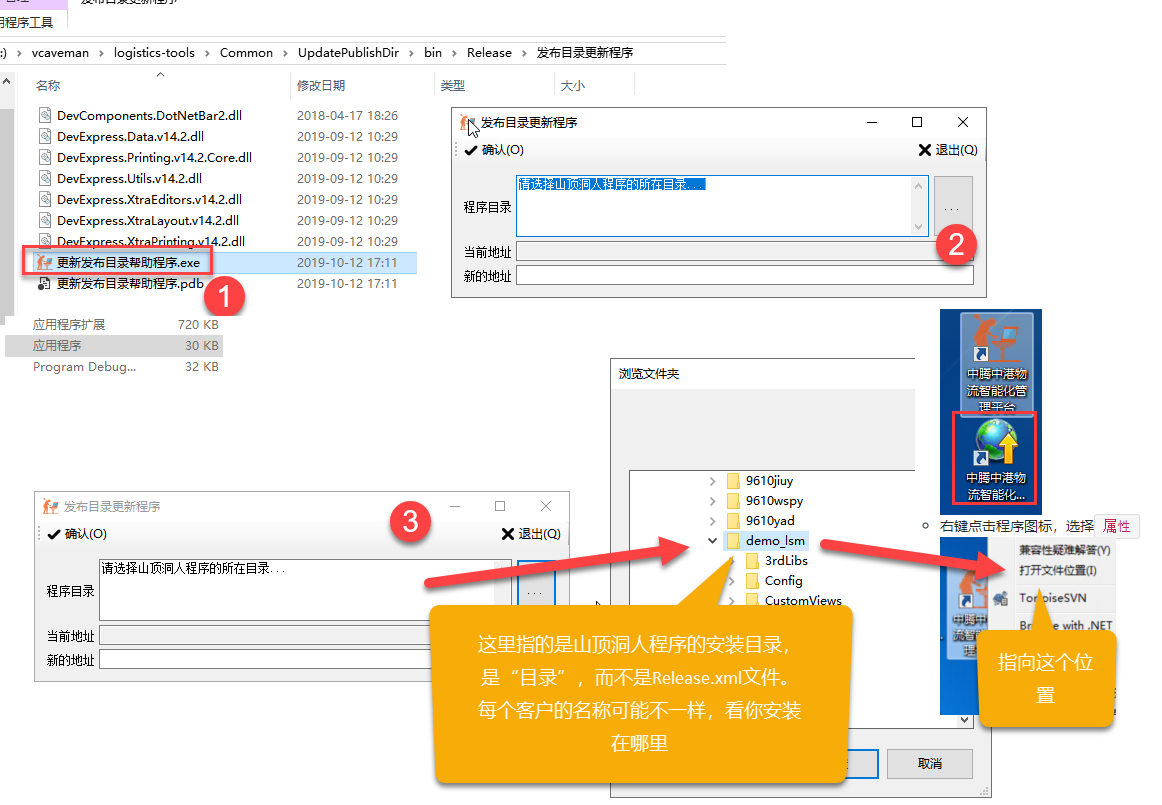Image resolution: width=1162 pixels, height=805 pixels.
Task: Select the 更新发布目录帮助程序.pdb file icon
Action: 45,284
